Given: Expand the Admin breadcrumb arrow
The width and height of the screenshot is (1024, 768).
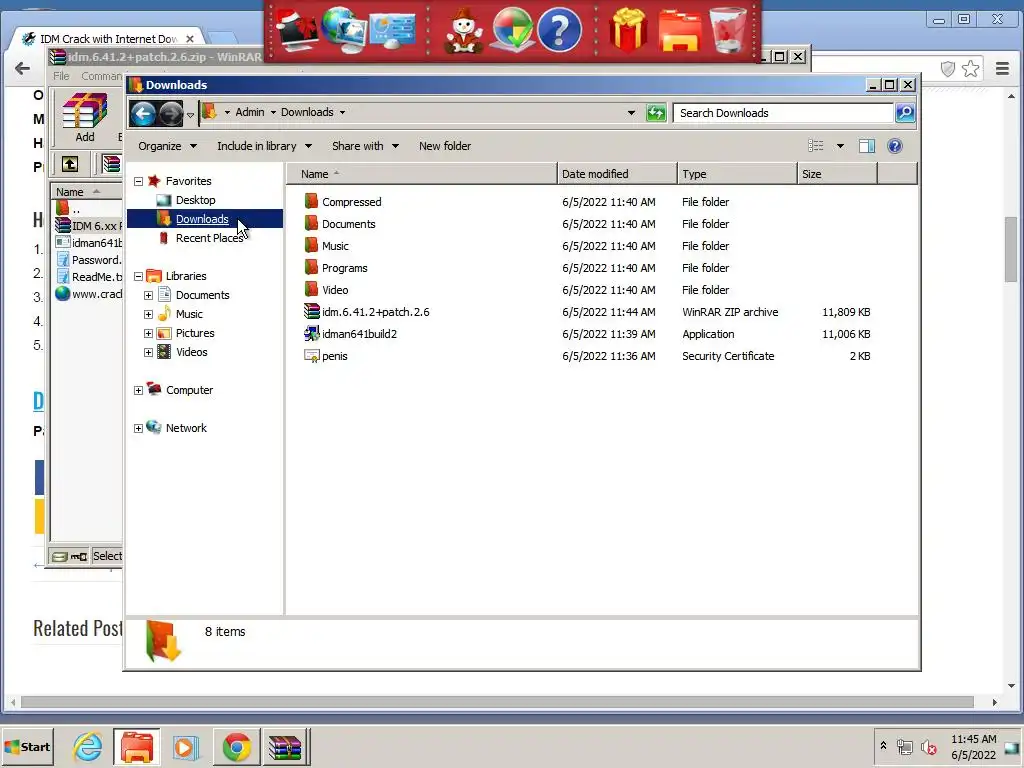Looking at the screenshot, I should click(273, 112).
